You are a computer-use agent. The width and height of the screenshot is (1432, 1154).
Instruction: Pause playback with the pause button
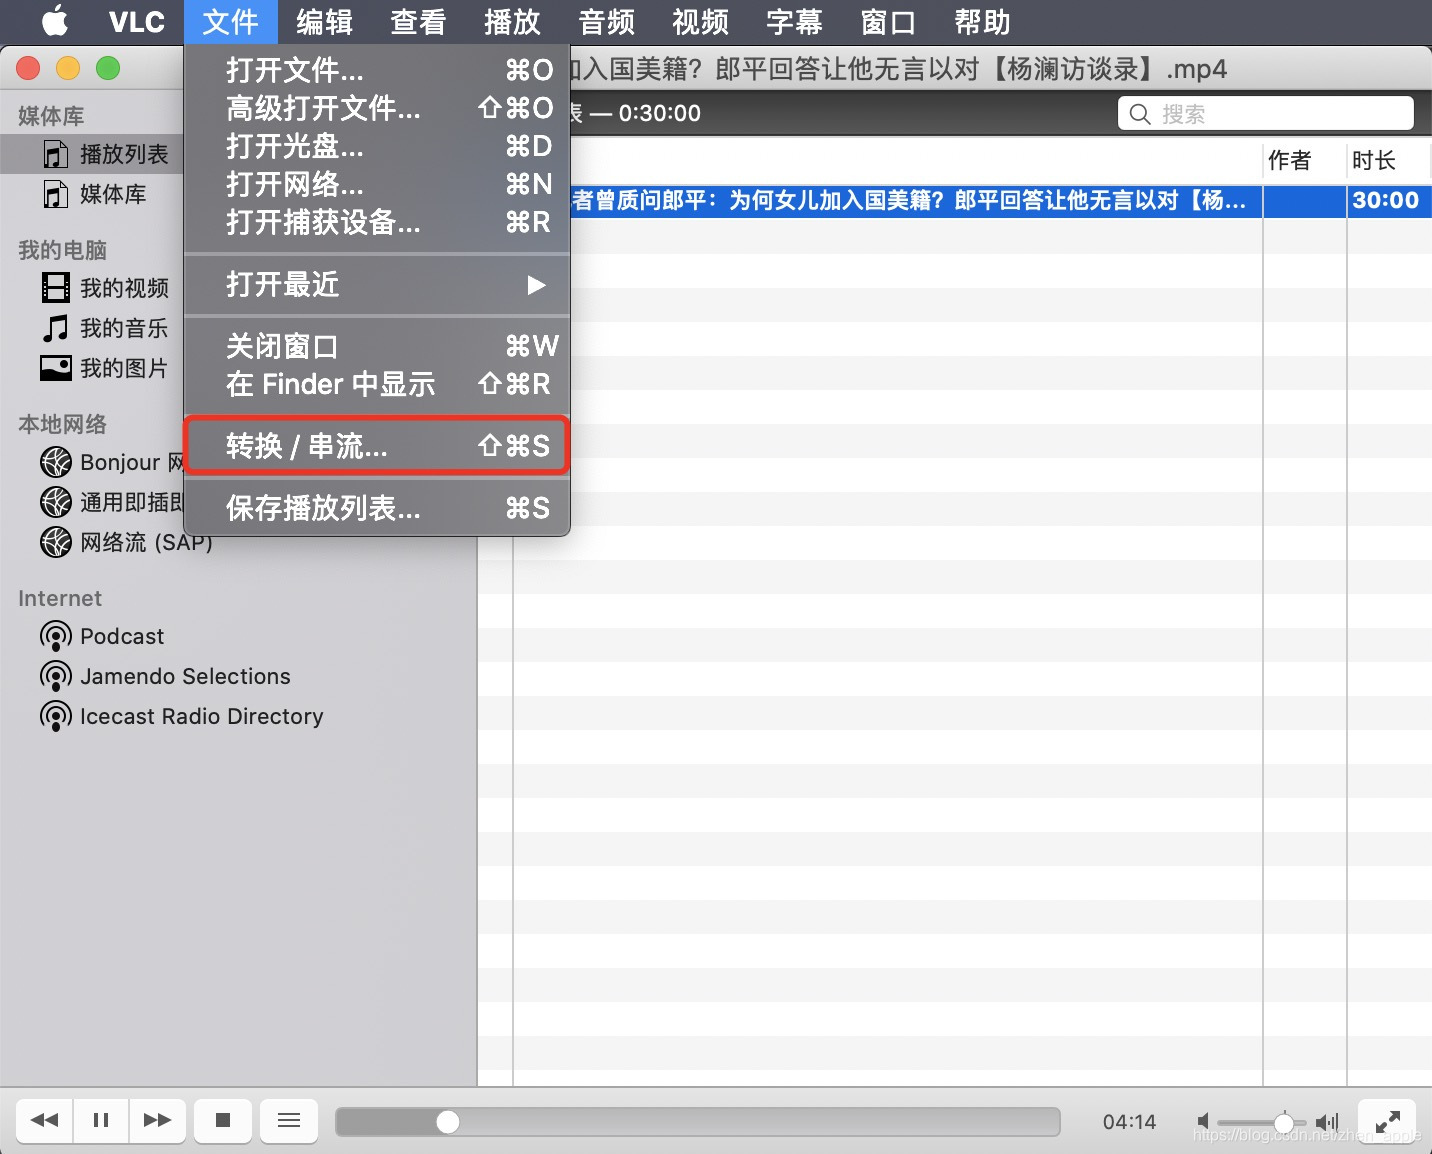(101, 1120)
